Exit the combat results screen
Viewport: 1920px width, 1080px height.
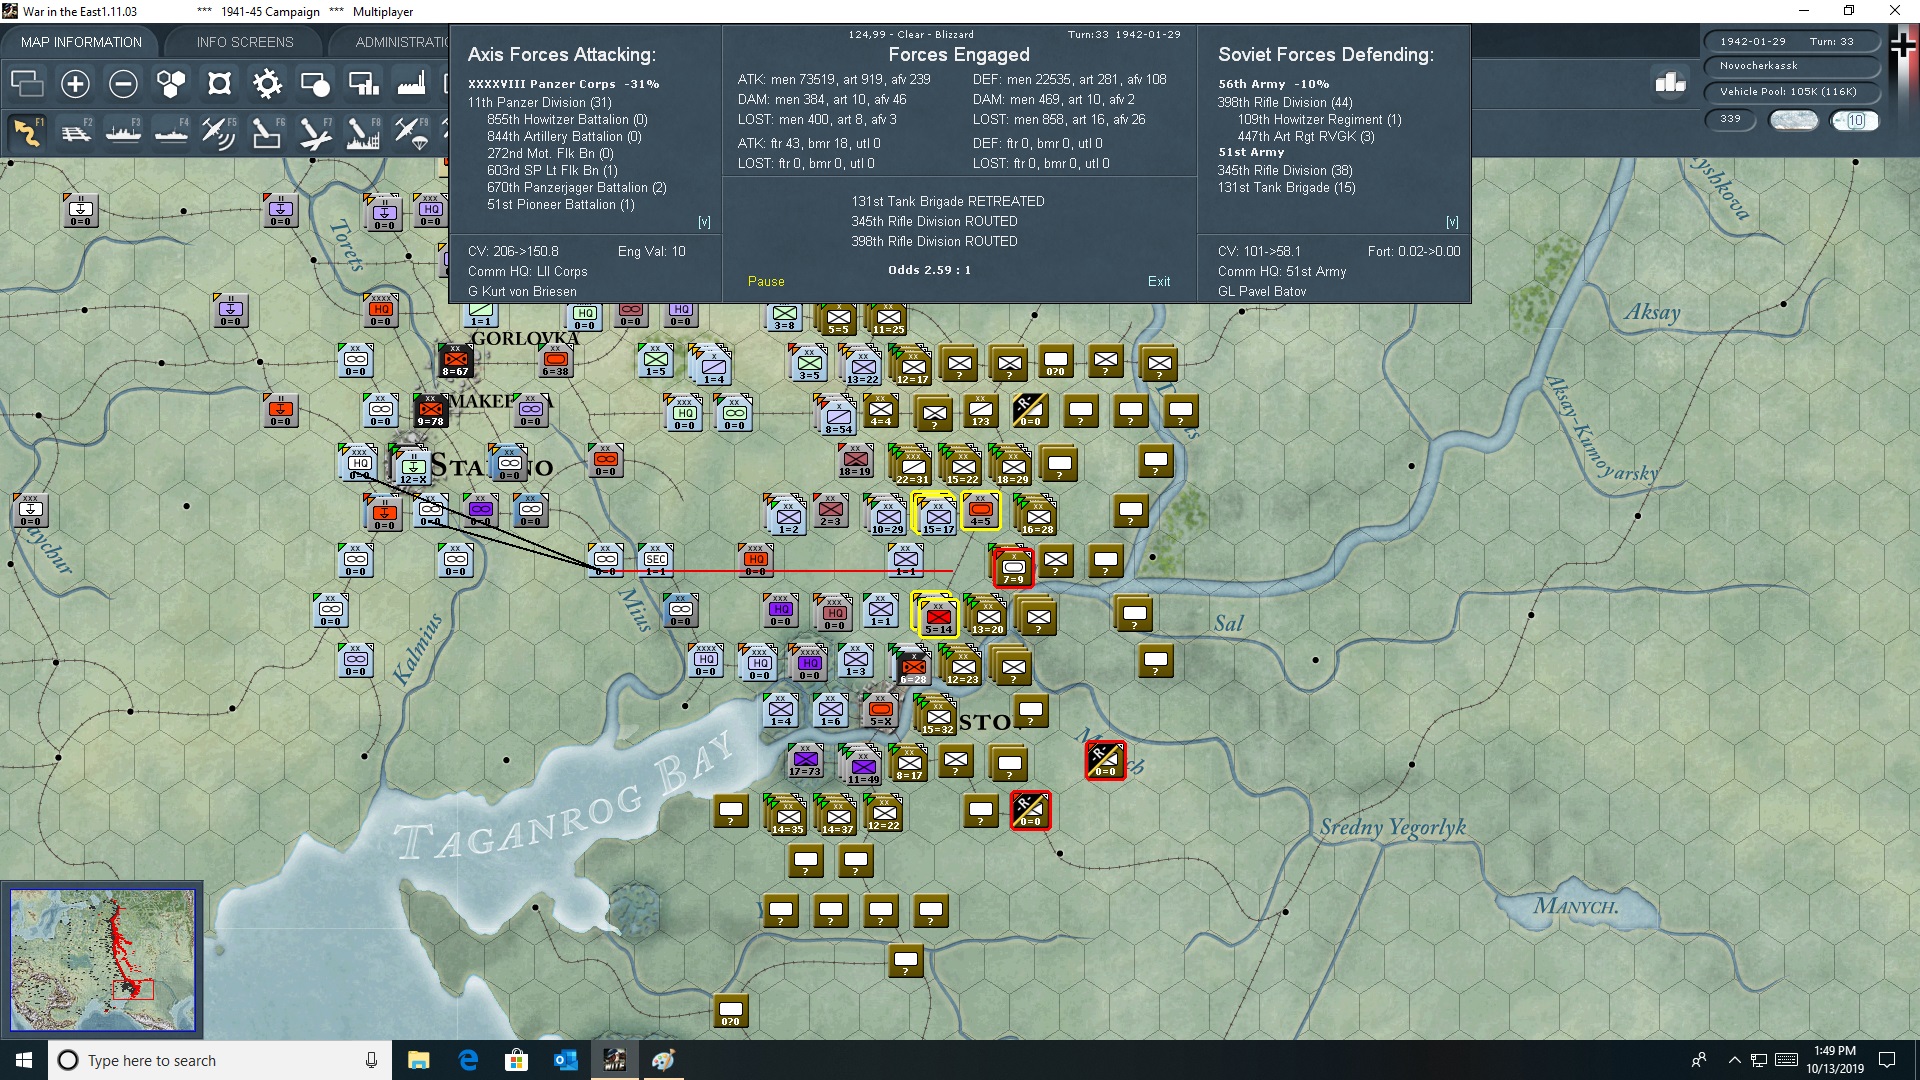(1159, 281)
